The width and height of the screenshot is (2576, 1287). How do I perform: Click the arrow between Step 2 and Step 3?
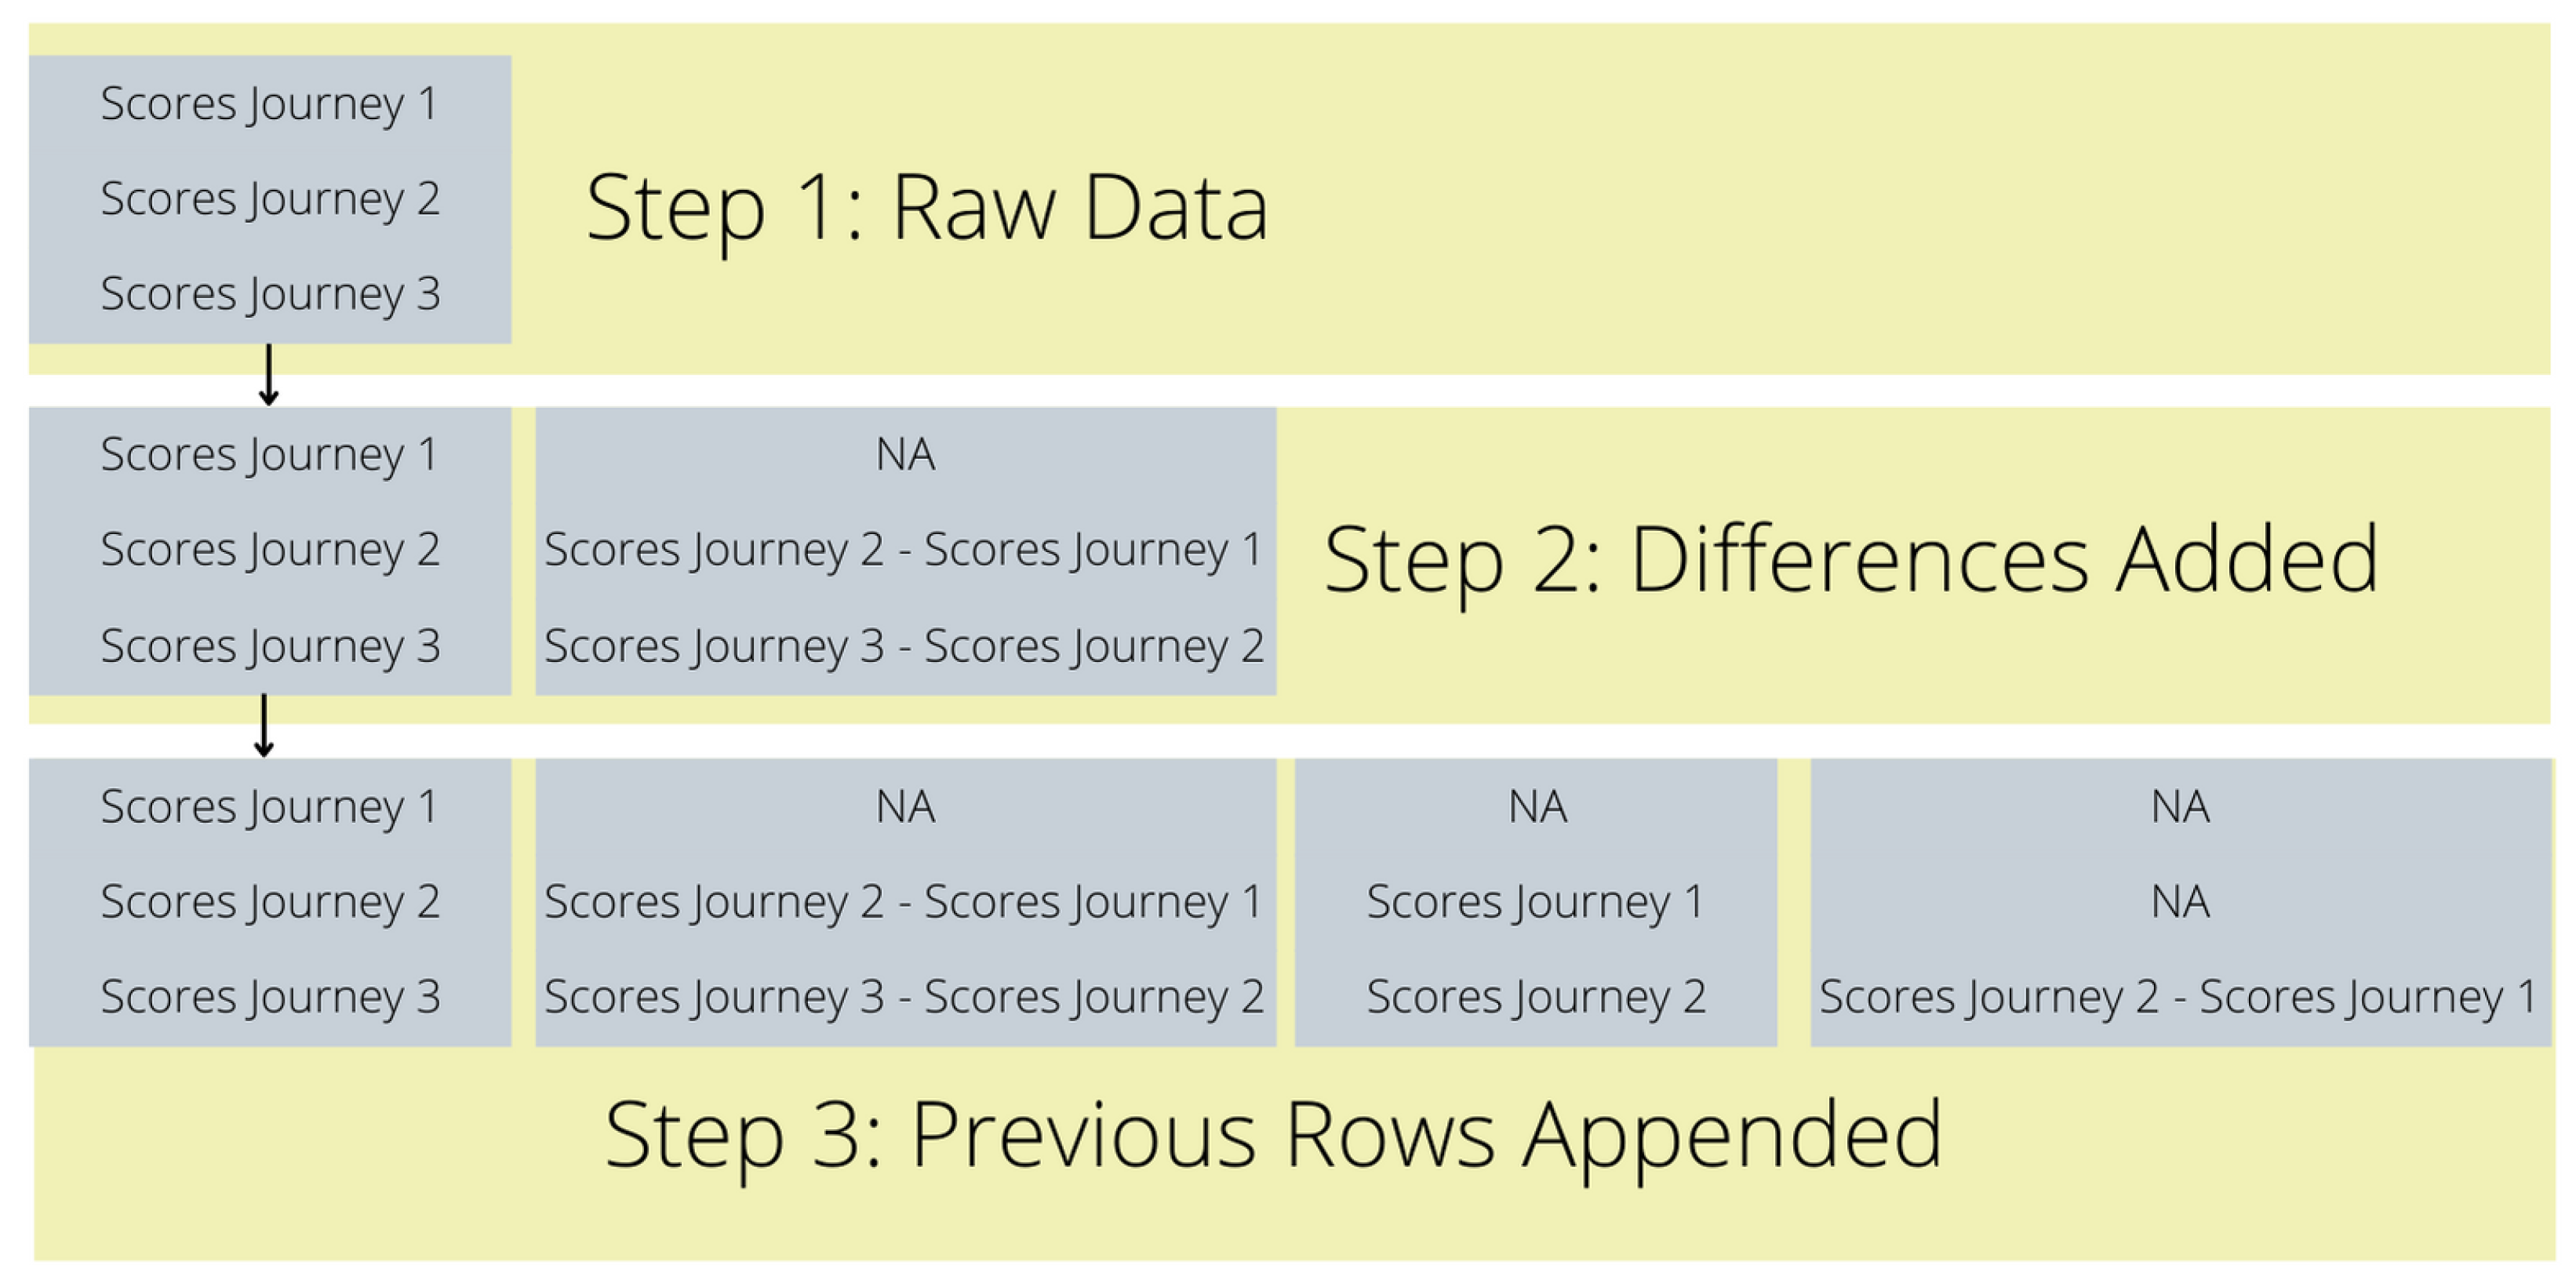(x=264, y=725)
